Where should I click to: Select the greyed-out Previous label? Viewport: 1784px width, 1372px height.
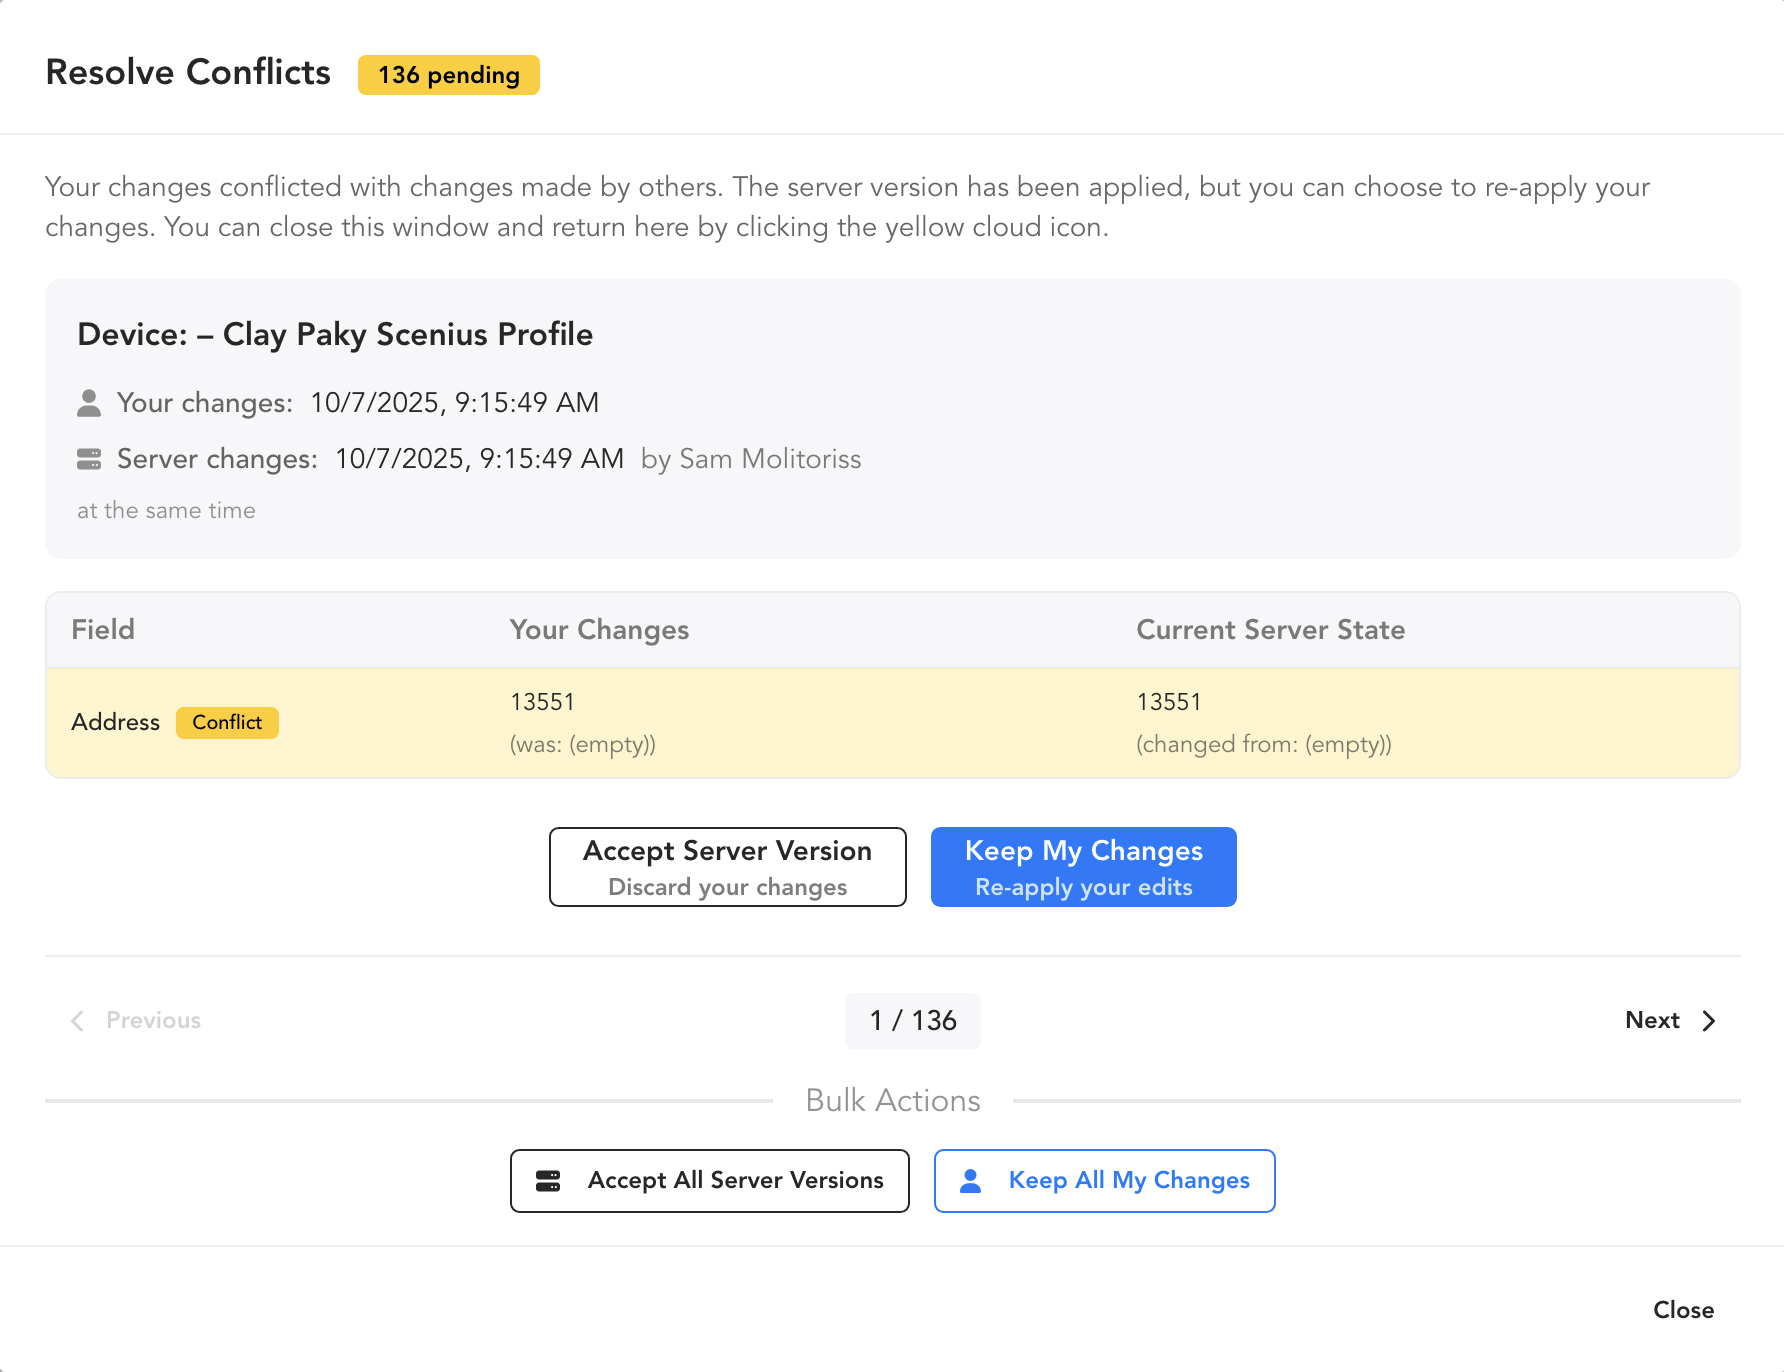153,1020
